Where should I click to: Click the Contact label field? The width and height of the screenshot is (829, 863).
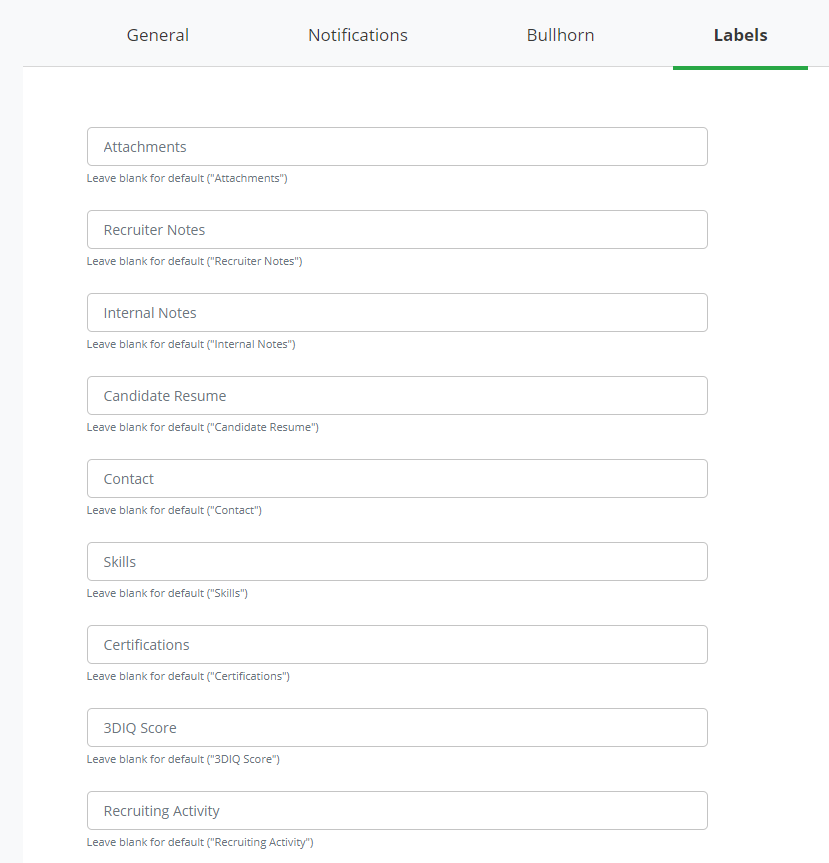pyautogui.click(x=397, y=479)
